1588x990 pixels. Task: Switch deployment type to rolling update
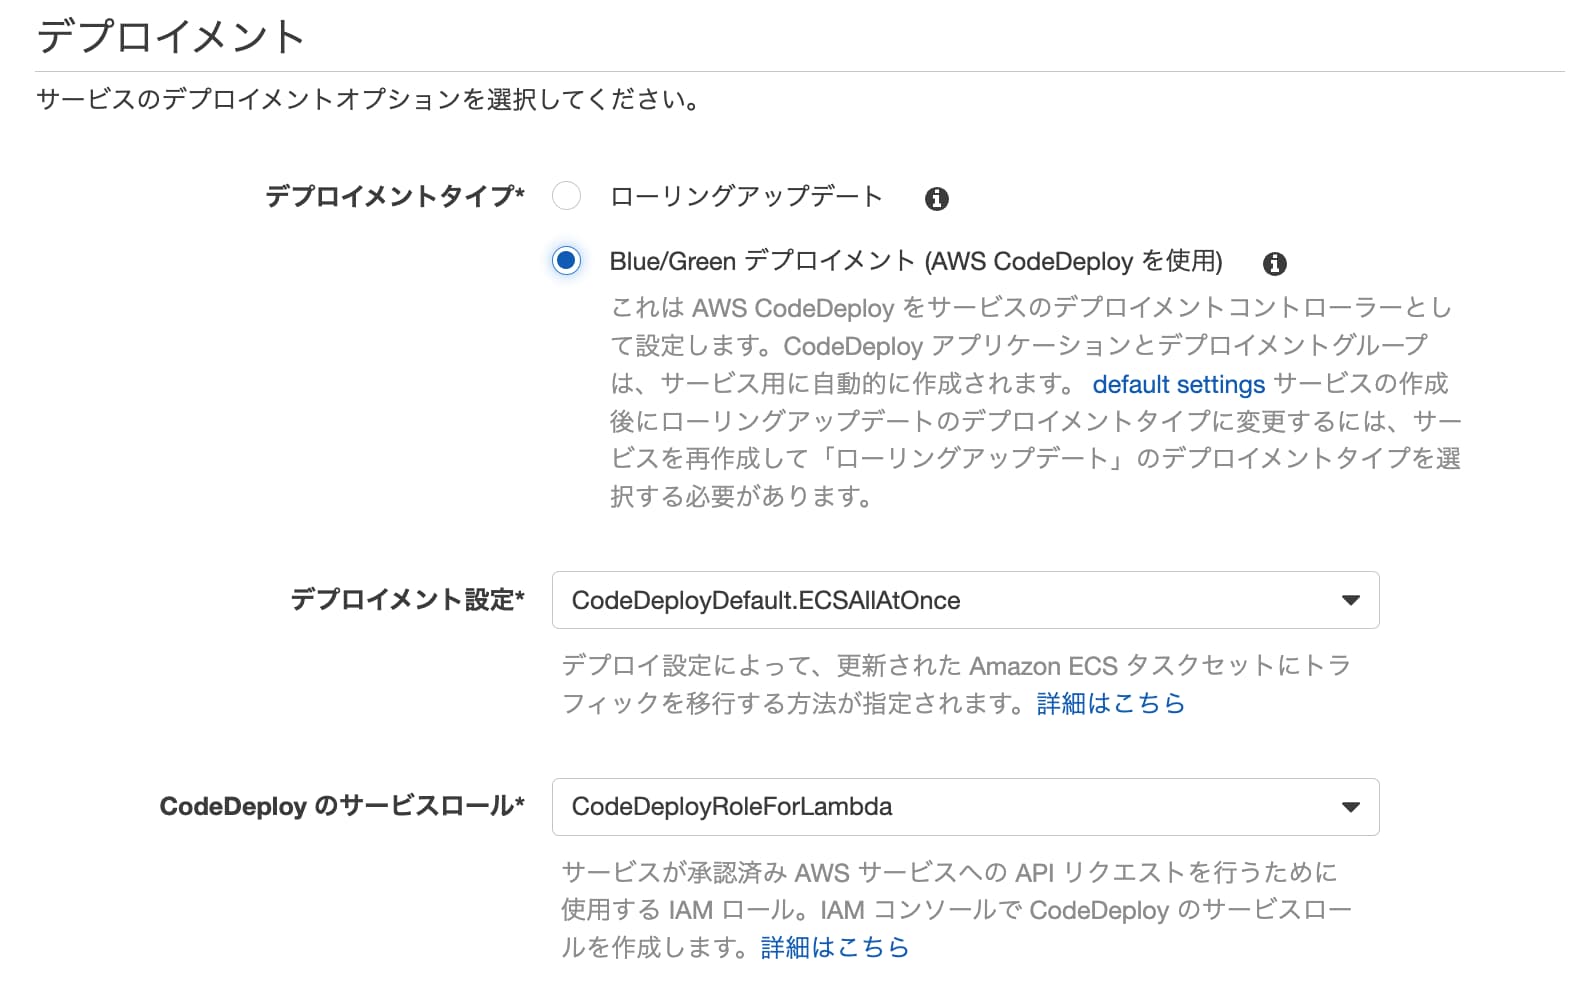coord(567,197)
